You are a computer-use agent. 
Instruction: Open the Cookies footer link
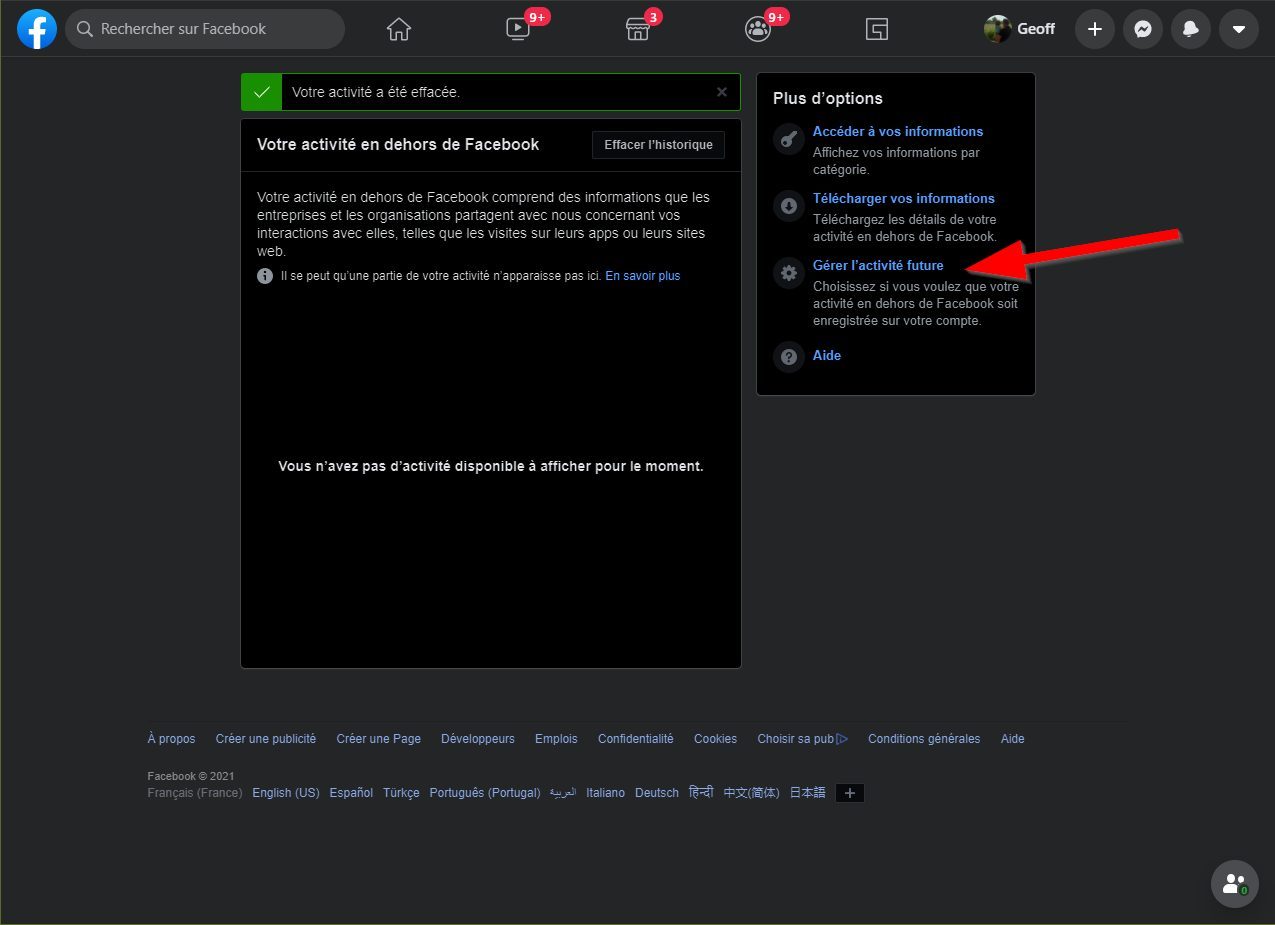coord(715,739)
